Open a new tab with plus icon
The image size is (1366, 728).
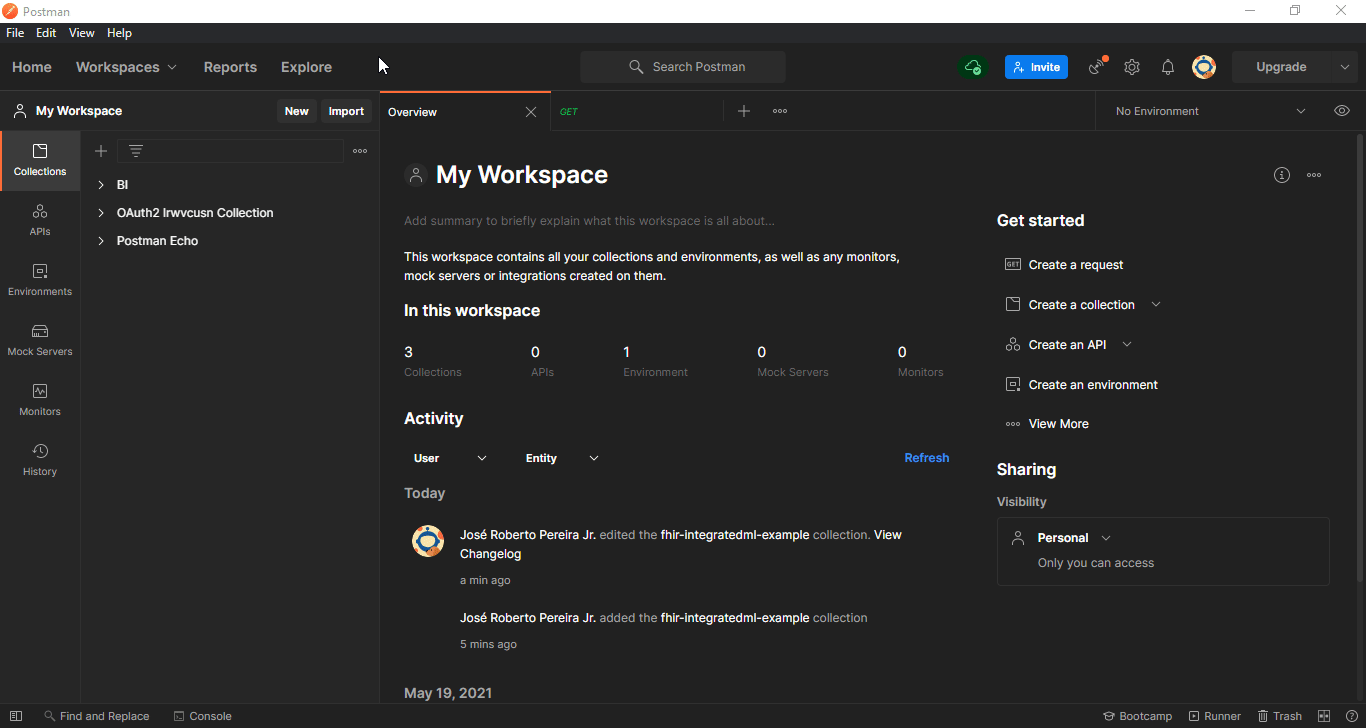744,111
